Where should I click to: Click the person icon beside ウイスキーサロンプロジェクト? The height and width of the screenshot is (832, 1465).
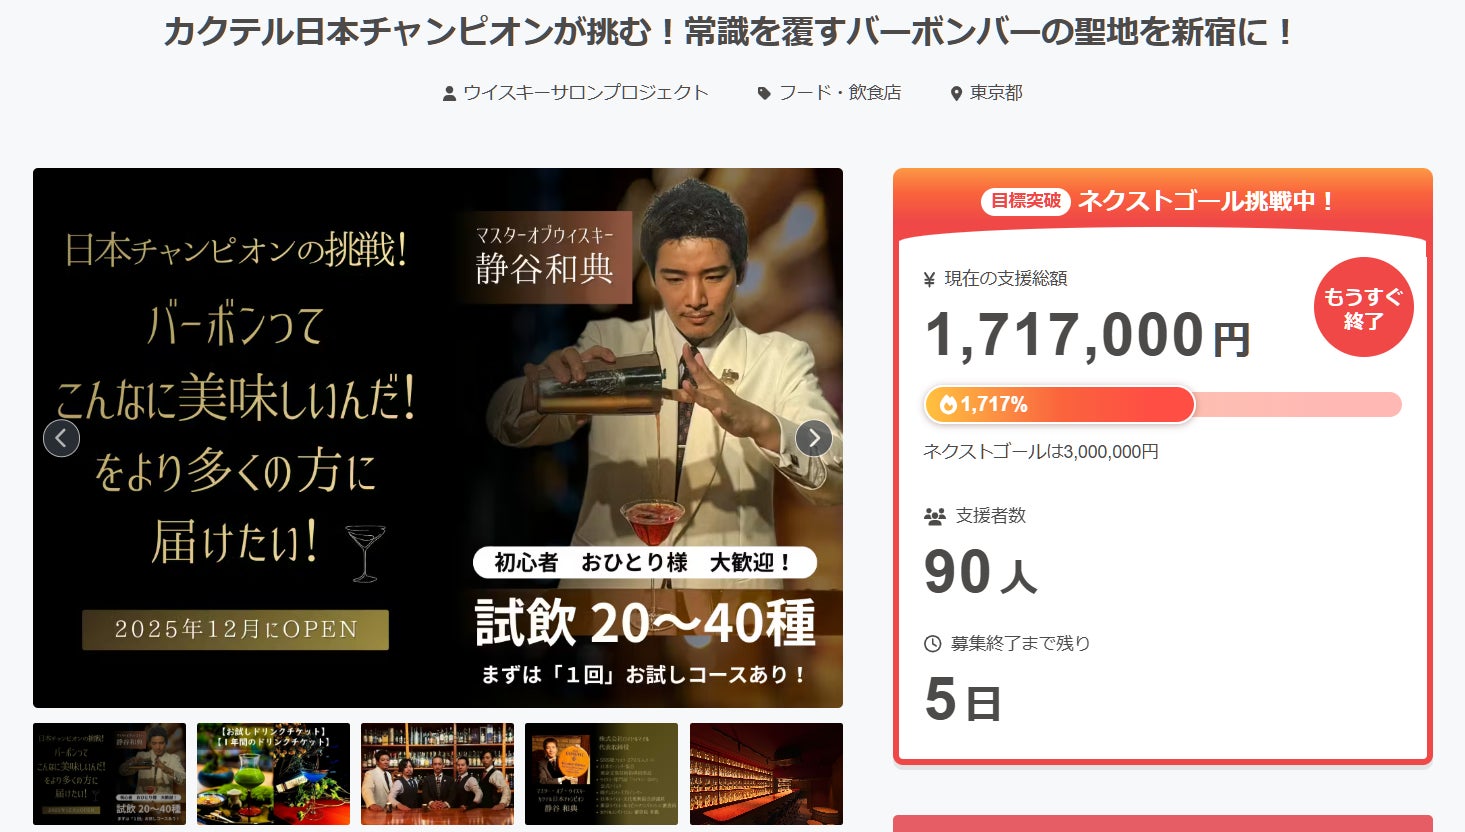click(450, 93)
